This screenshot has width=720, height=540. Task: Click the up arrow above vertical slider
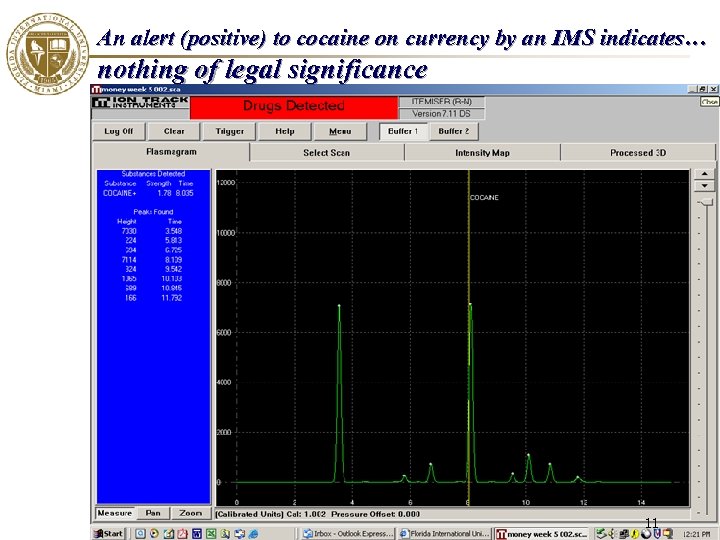[x=705, y=173]
